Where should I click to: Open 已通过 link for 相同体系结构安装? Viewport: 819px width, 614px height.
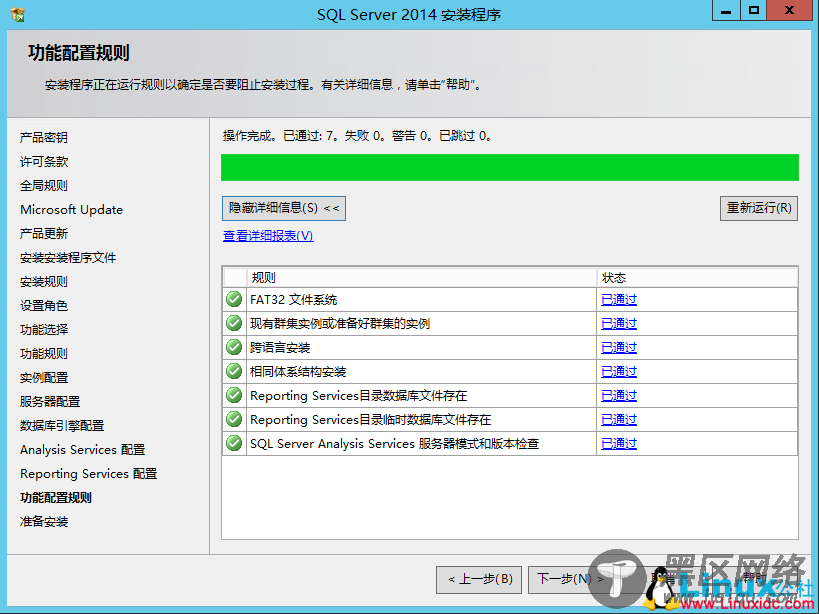(619, 372)
